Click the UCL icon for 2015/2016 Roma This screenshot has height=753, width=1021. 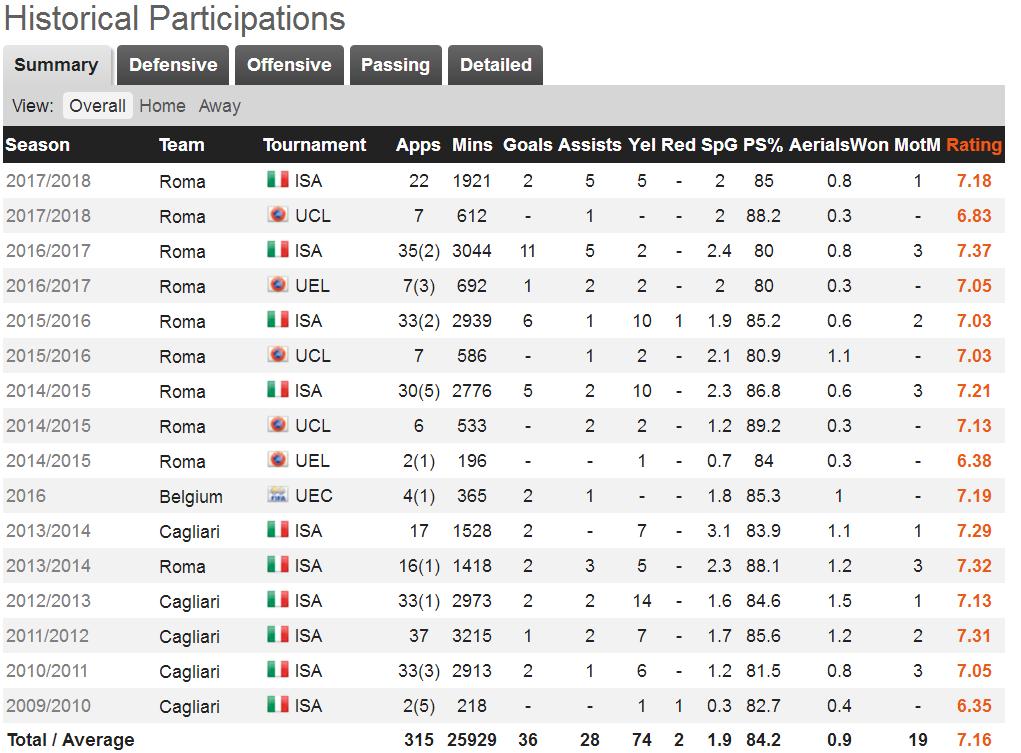pyautogui.click(x=277, y=355)
